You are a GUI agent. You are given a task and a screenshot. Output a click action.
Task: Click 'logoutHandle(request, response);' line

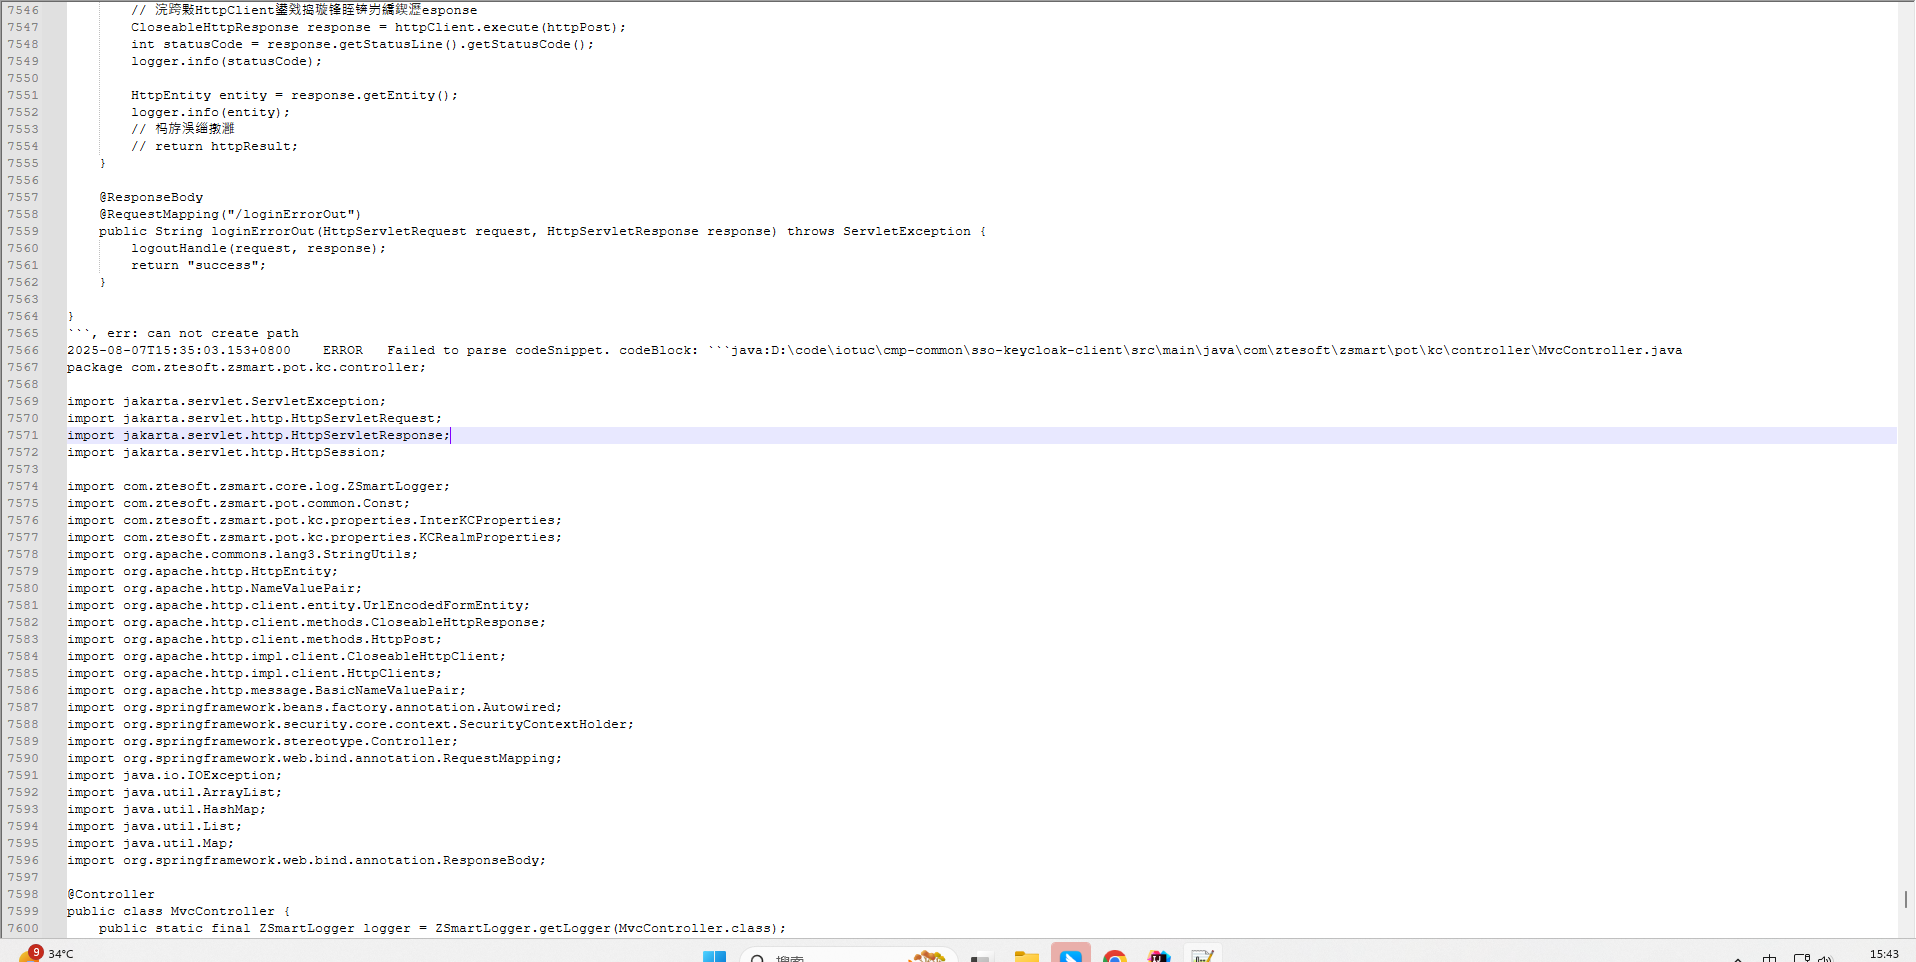258,248
